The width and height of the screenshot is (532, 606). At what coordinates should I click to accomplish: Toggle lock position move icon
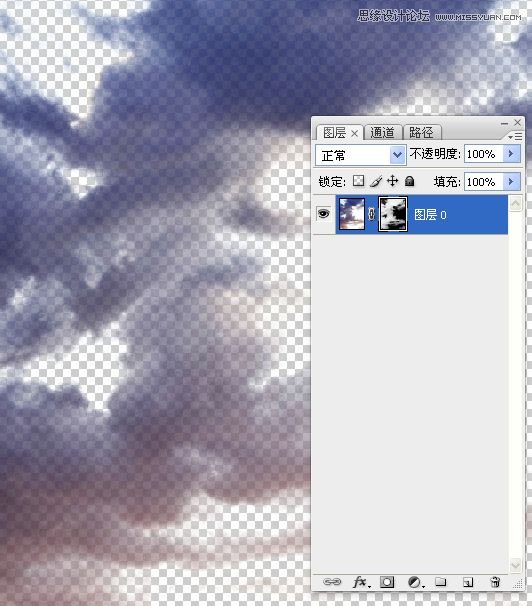(x=393, y=181)
